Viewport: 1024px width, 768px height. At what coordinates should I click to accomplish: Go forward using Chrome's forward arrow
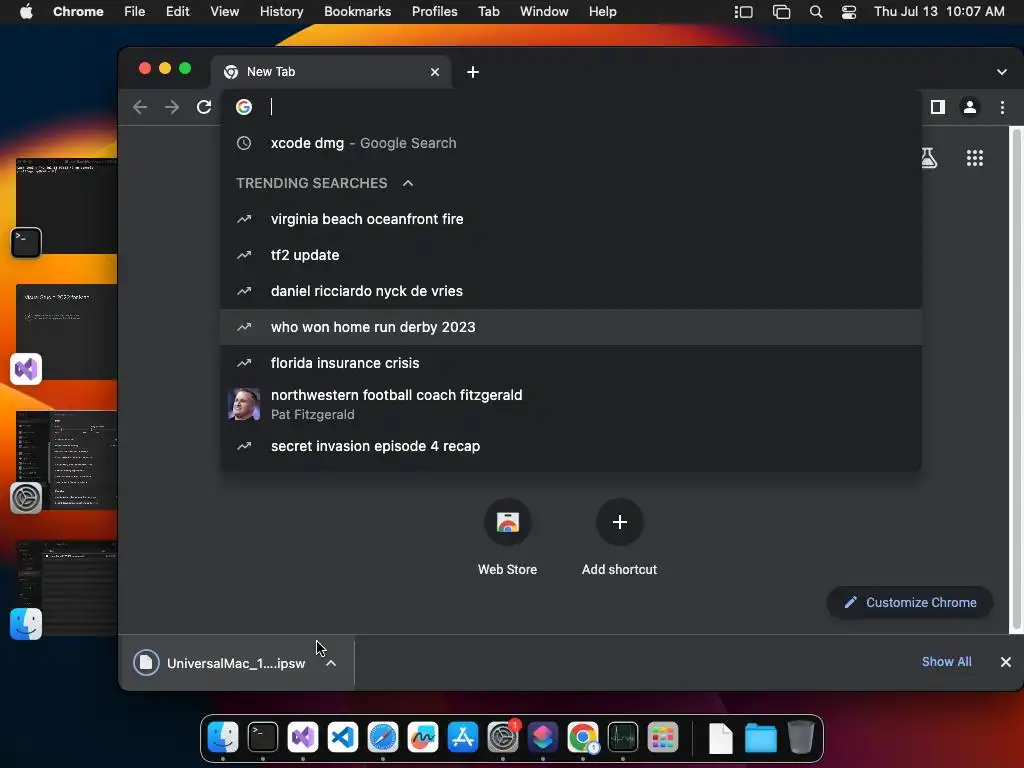(172, 107)
